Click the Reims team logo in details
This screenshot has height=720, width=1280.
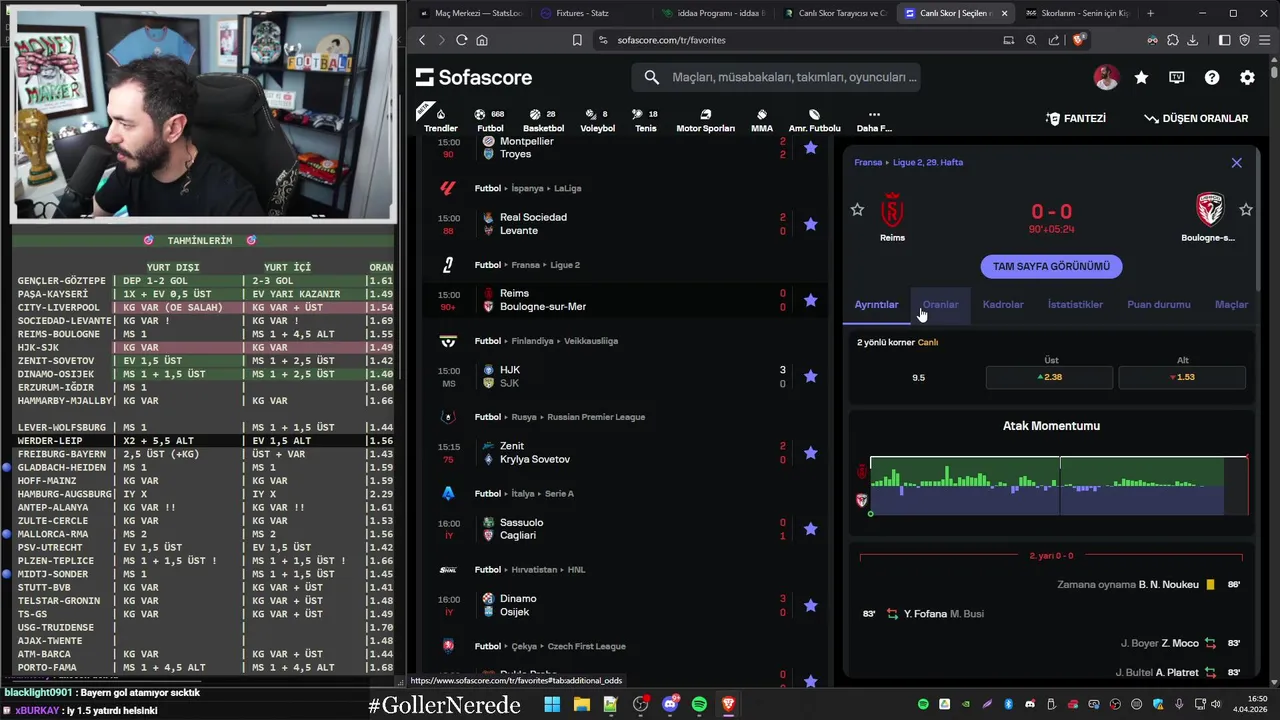pyautogui.click(x=892, y=212)
